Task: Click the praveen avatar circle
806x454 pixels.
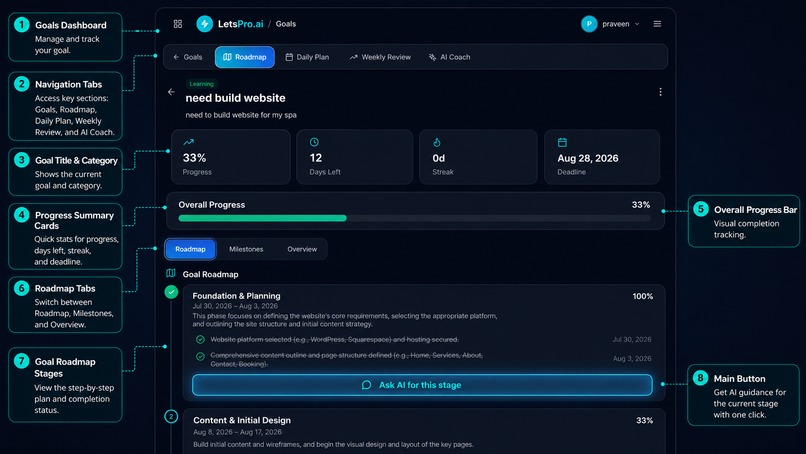Action: (589, 24)
